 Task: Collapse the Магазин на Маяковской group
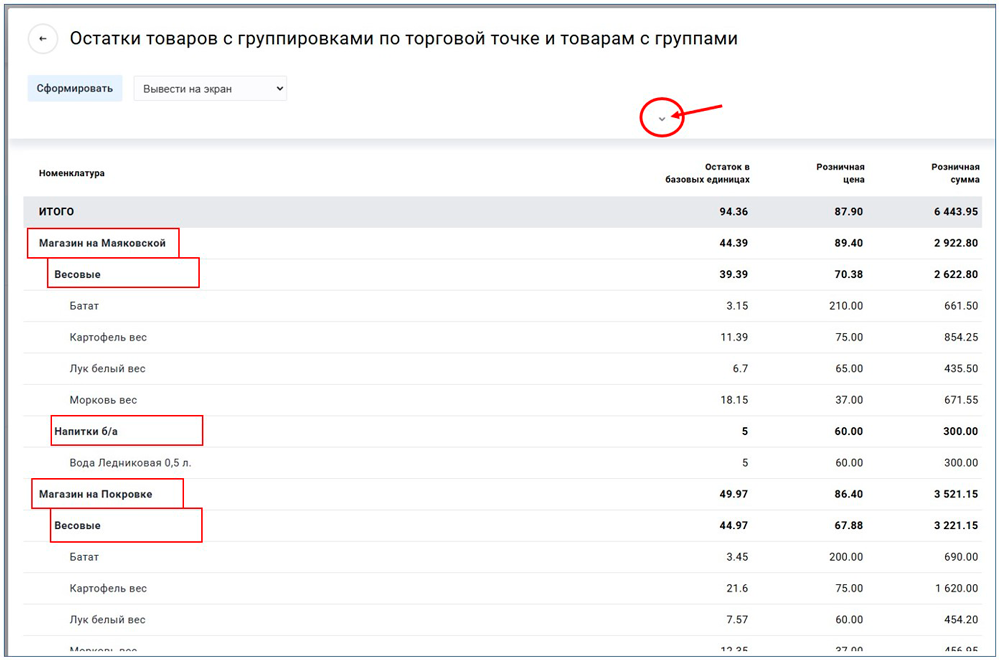(102, 243)
